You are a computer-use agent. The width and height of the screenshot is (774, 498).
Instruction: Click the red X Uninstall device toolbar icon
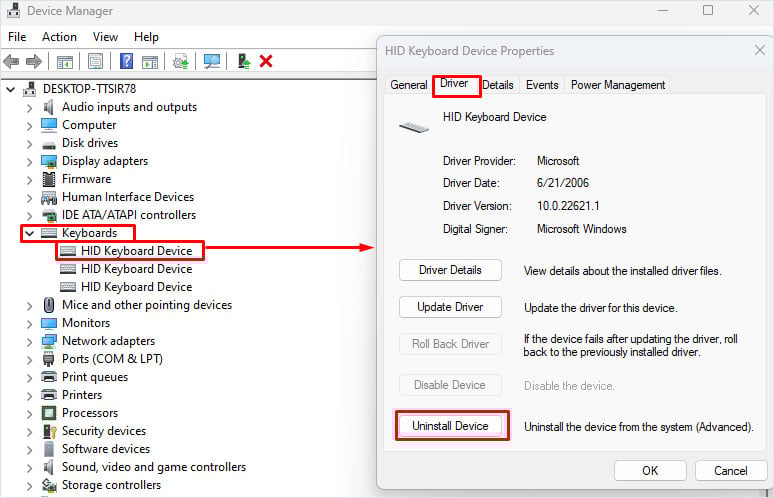266,61
